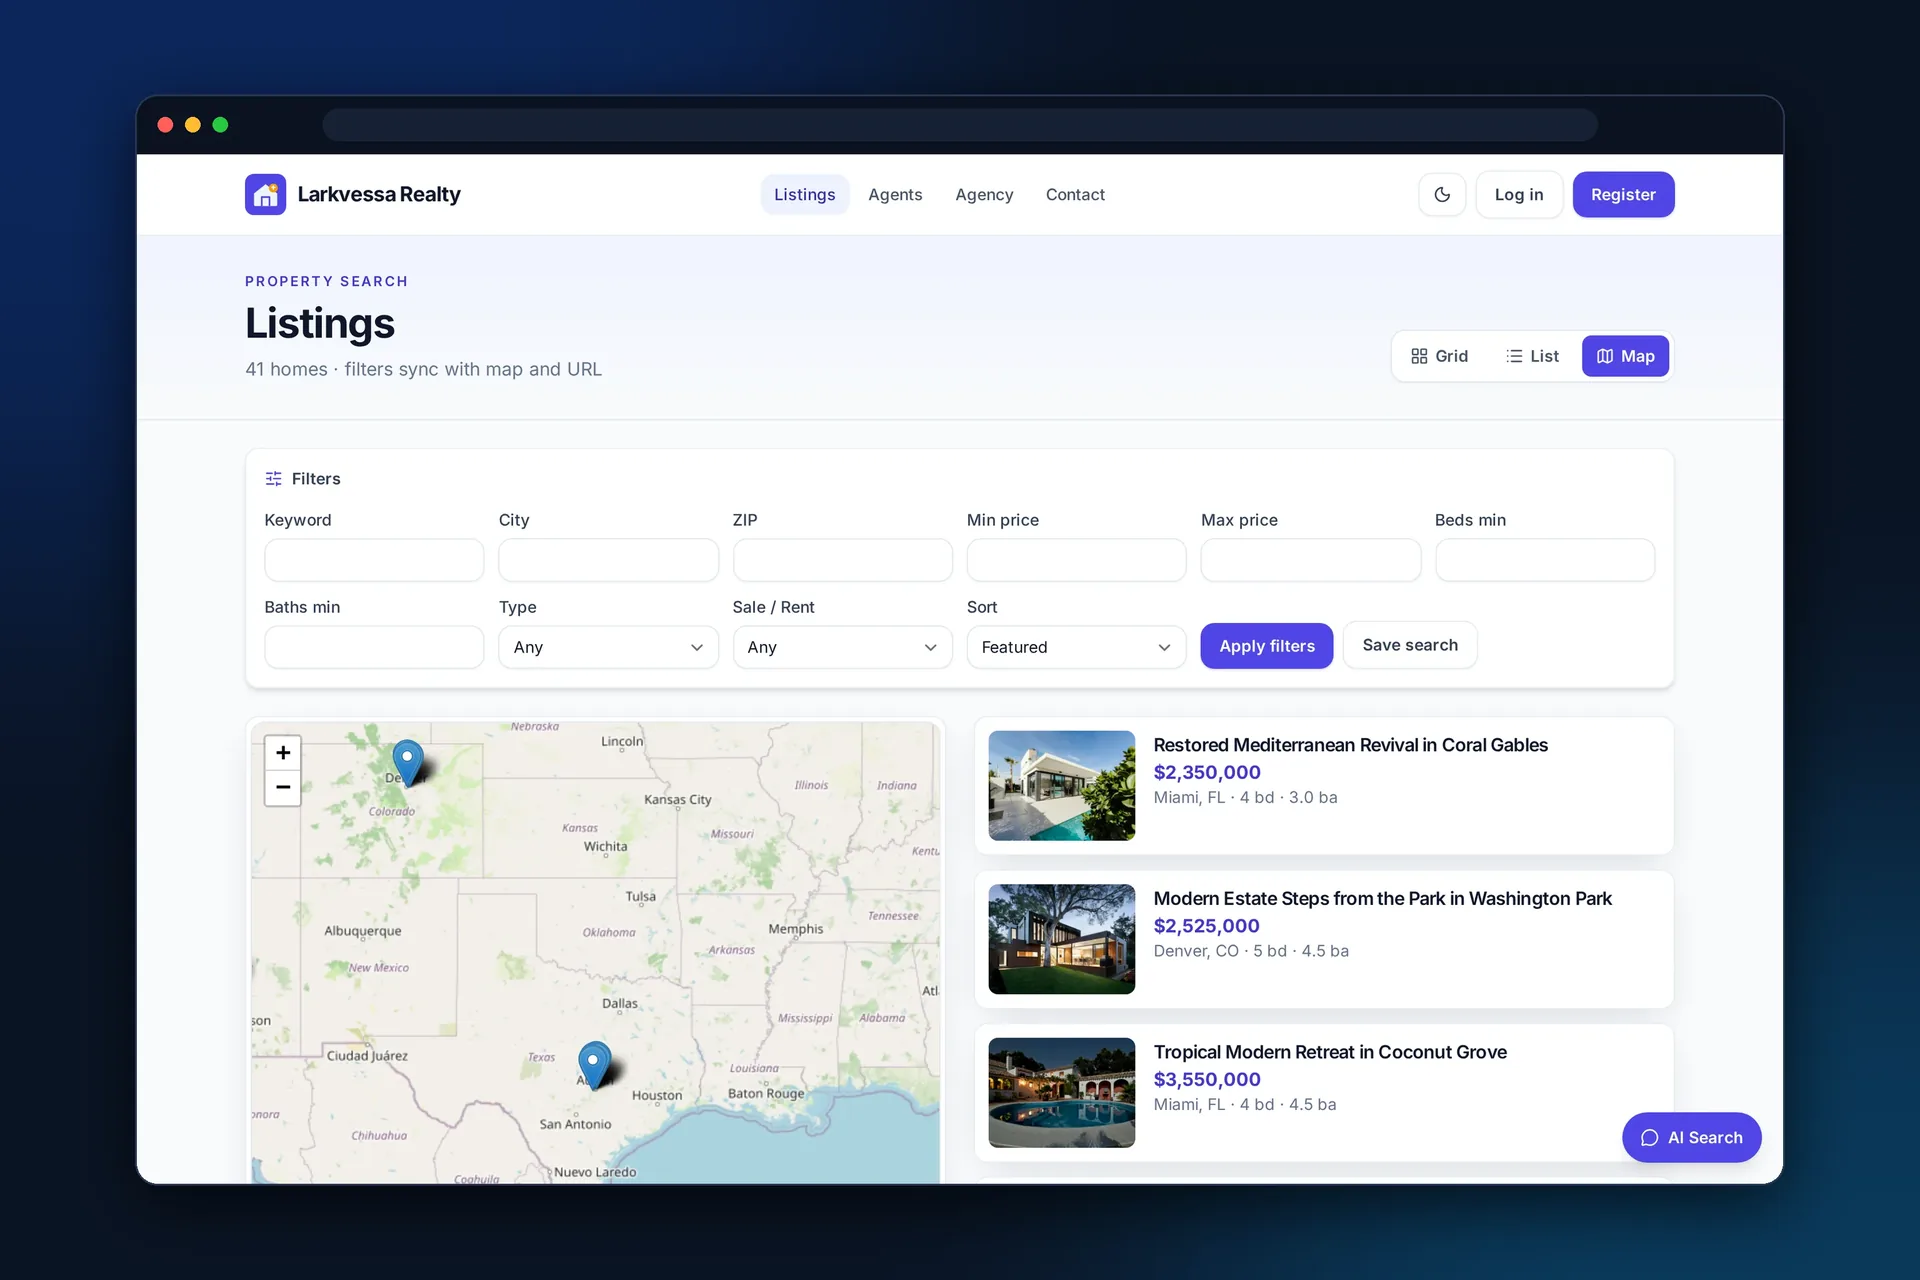The height and width of the screenshot is (1280, 1920).
Task: Toggle dark mode with the moon icon
Action: pos(1442,194)
